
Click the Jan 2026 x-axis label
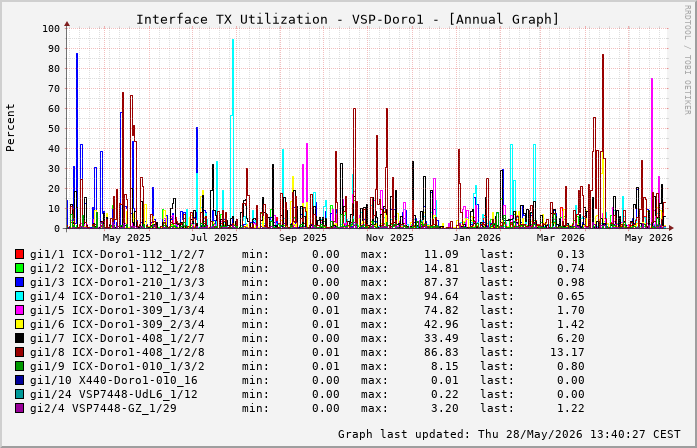(x=477, y=238)
